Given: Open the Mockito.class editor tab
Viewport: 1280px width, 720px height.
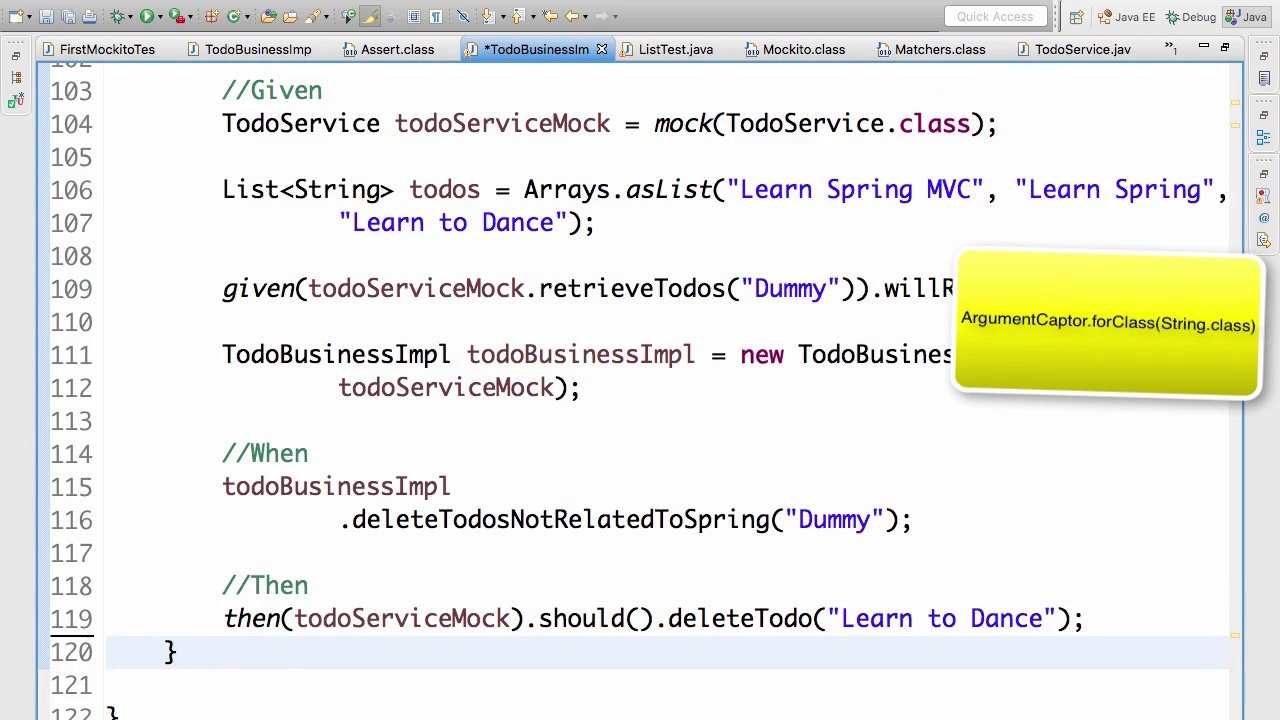Looking at the screenshot, I should tap(803, 49).
